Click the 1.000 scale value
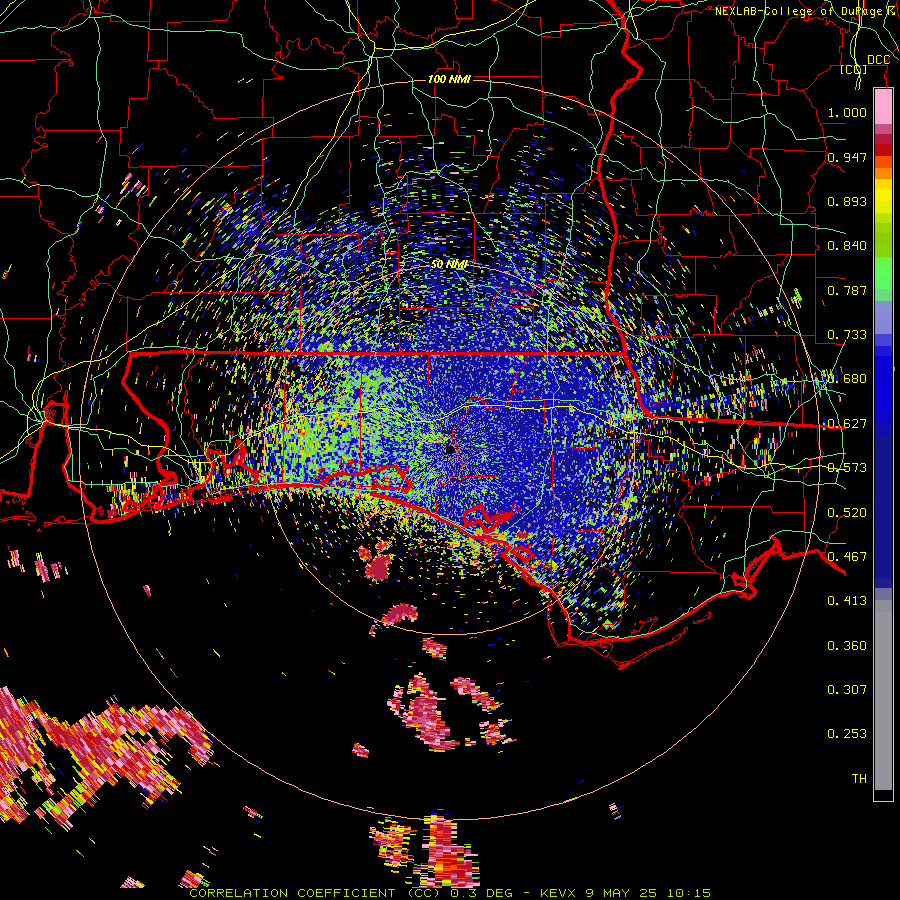 [x=847, y=112]
